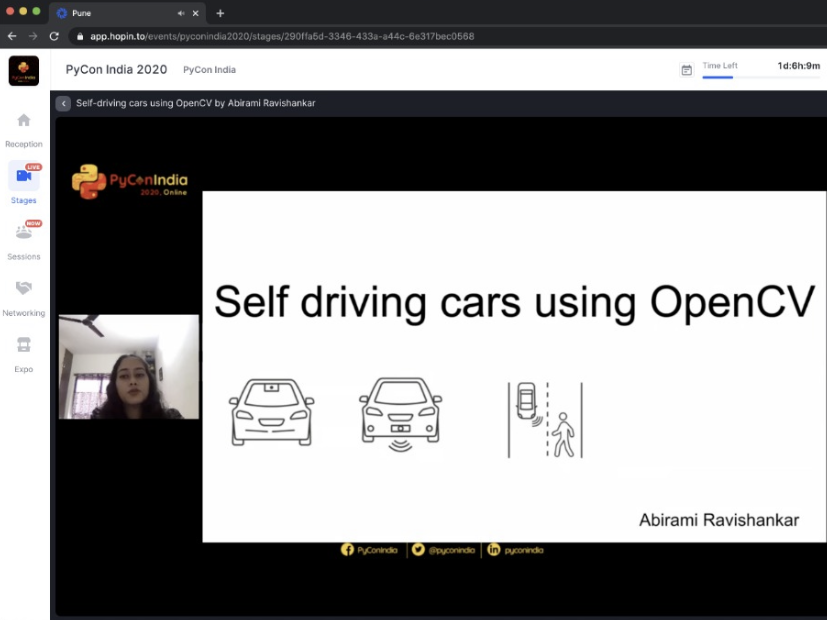Click the Sessions label
827x620 pixels.
(24, 257)
